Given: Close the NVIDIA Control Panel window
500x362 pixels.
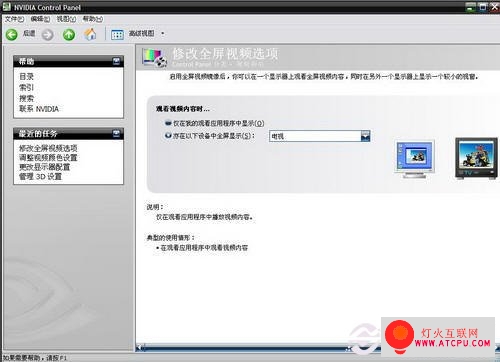Looking at the screenshot, I should (x=495, y=7).
